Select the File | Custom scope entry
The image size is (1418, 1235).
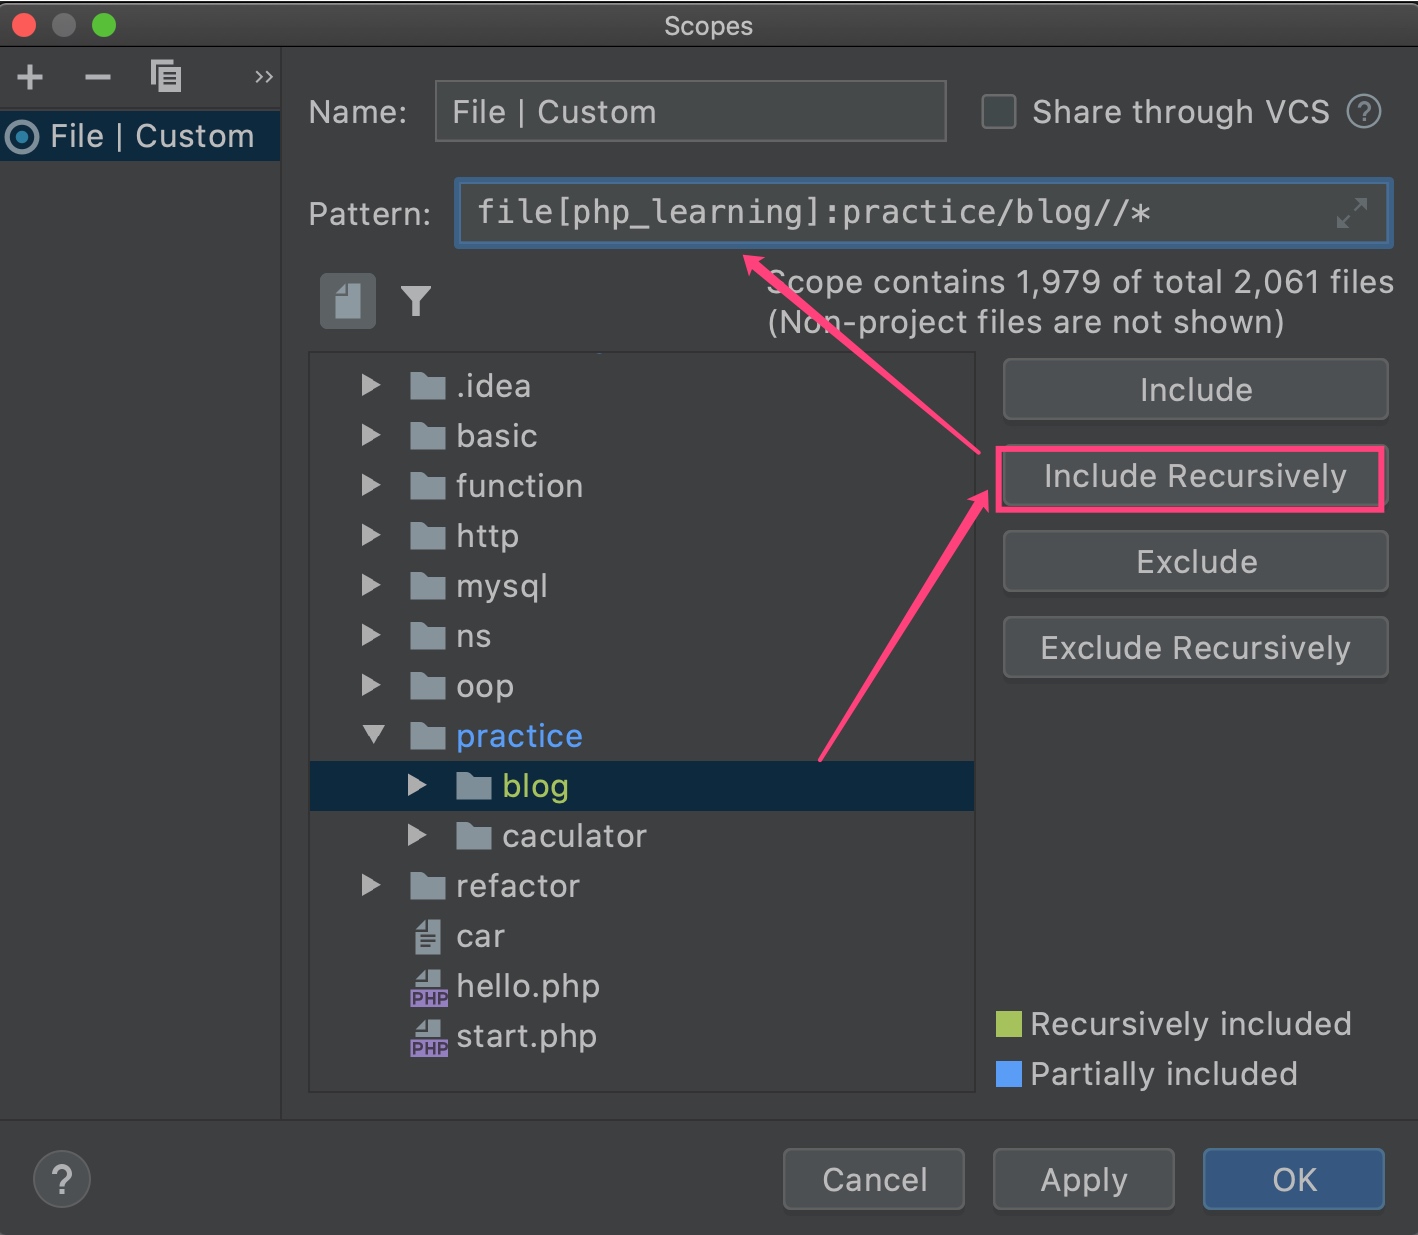(x=140, y=136)
